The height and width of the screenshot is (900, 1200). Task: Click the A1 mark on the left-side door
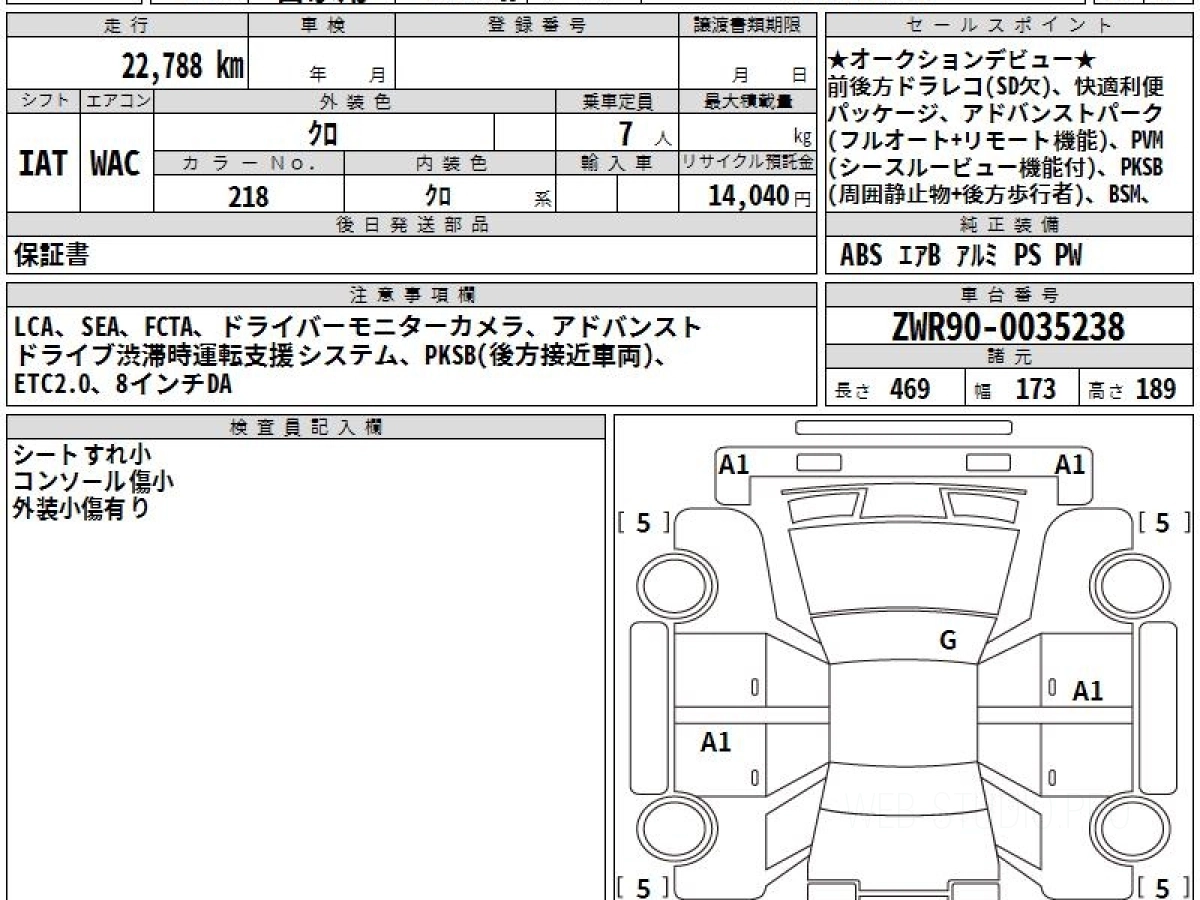[x=715, y=742]
